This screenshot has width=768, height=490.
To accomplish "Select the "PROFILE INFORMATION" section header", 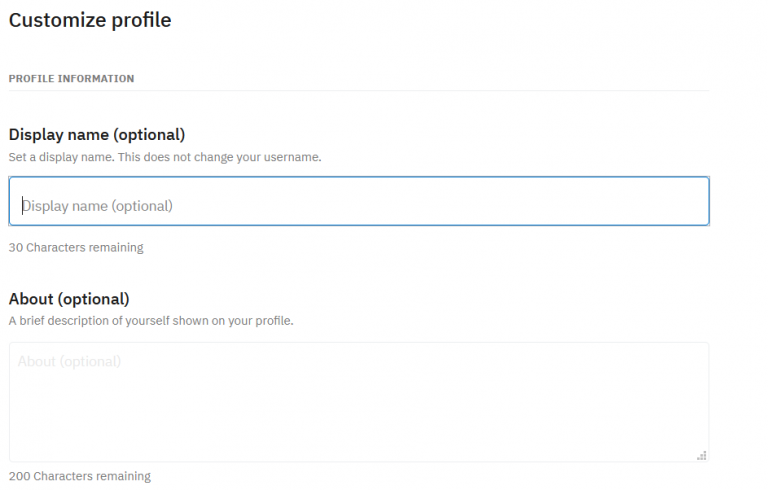I will [71, 78].
